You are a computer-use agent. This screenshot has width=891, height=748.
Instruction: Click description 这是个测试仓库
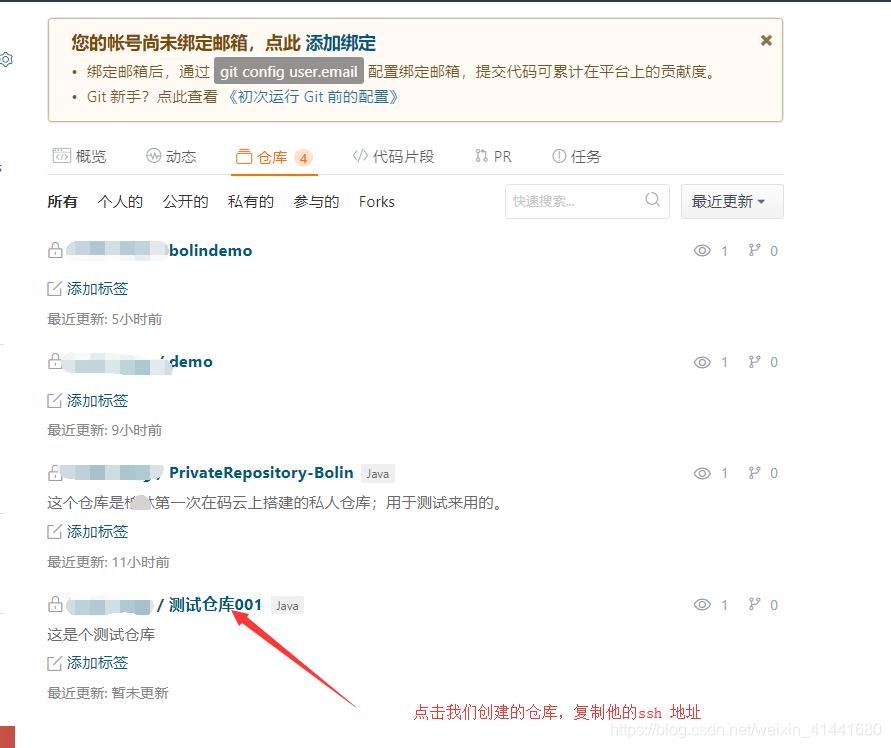coord(101,634)
